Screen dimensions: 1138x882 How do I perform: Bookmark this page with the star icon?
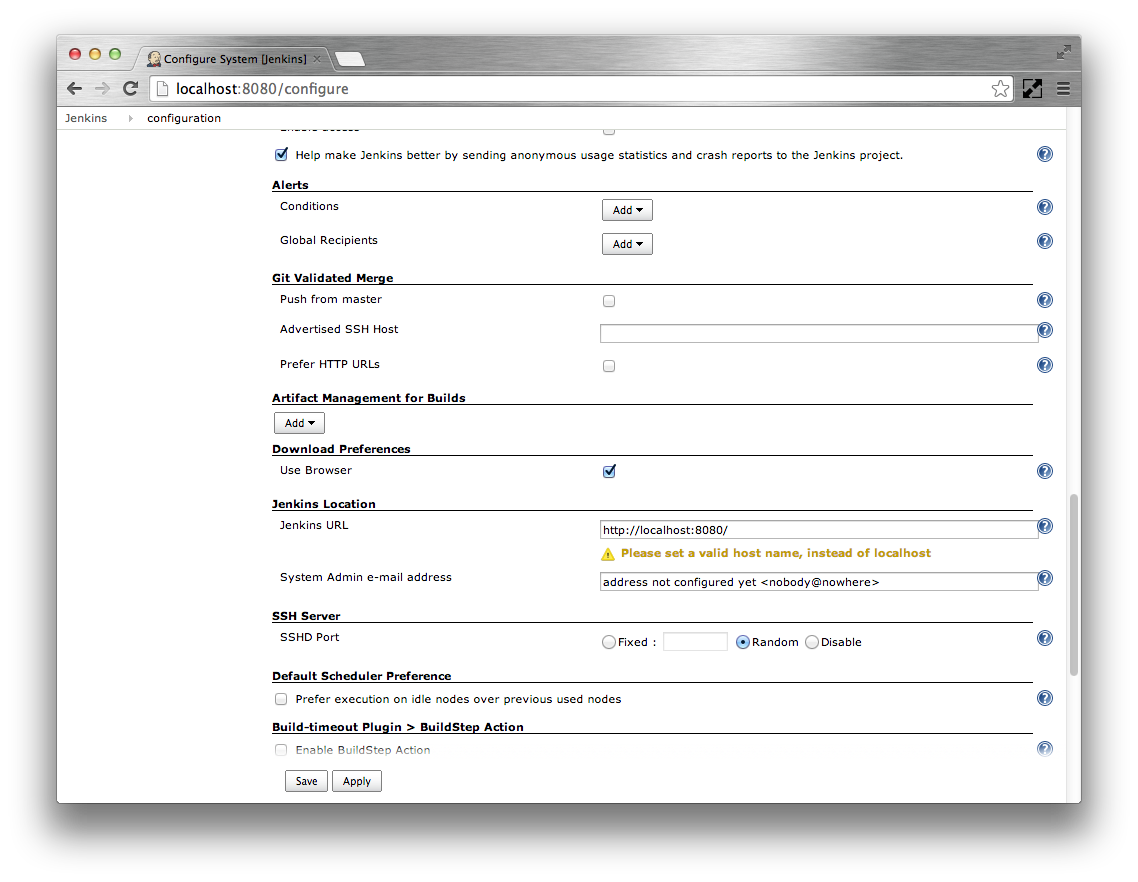click(x=1000, y=89)
